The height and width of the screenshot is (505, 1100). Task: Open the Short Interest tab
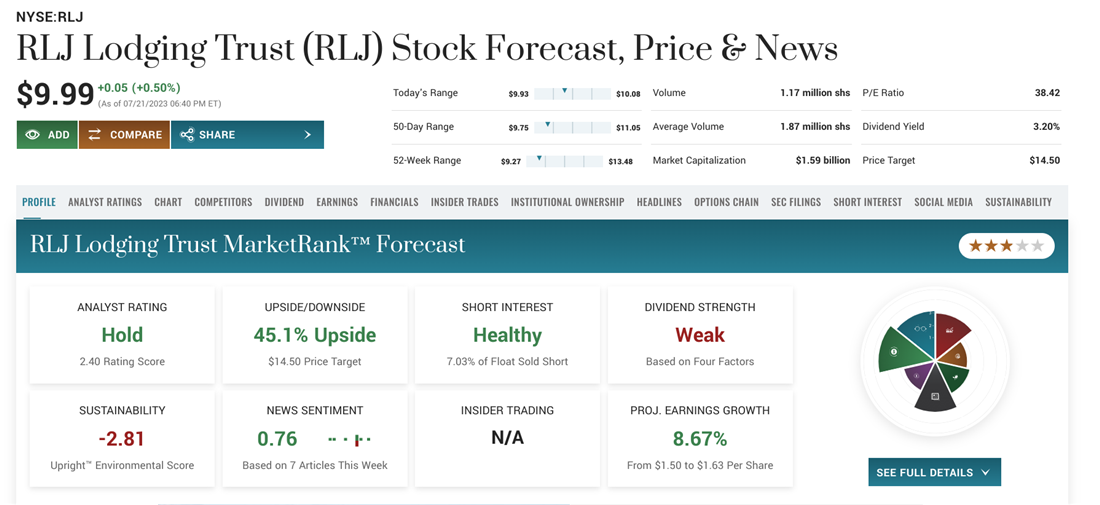point(867,202)
